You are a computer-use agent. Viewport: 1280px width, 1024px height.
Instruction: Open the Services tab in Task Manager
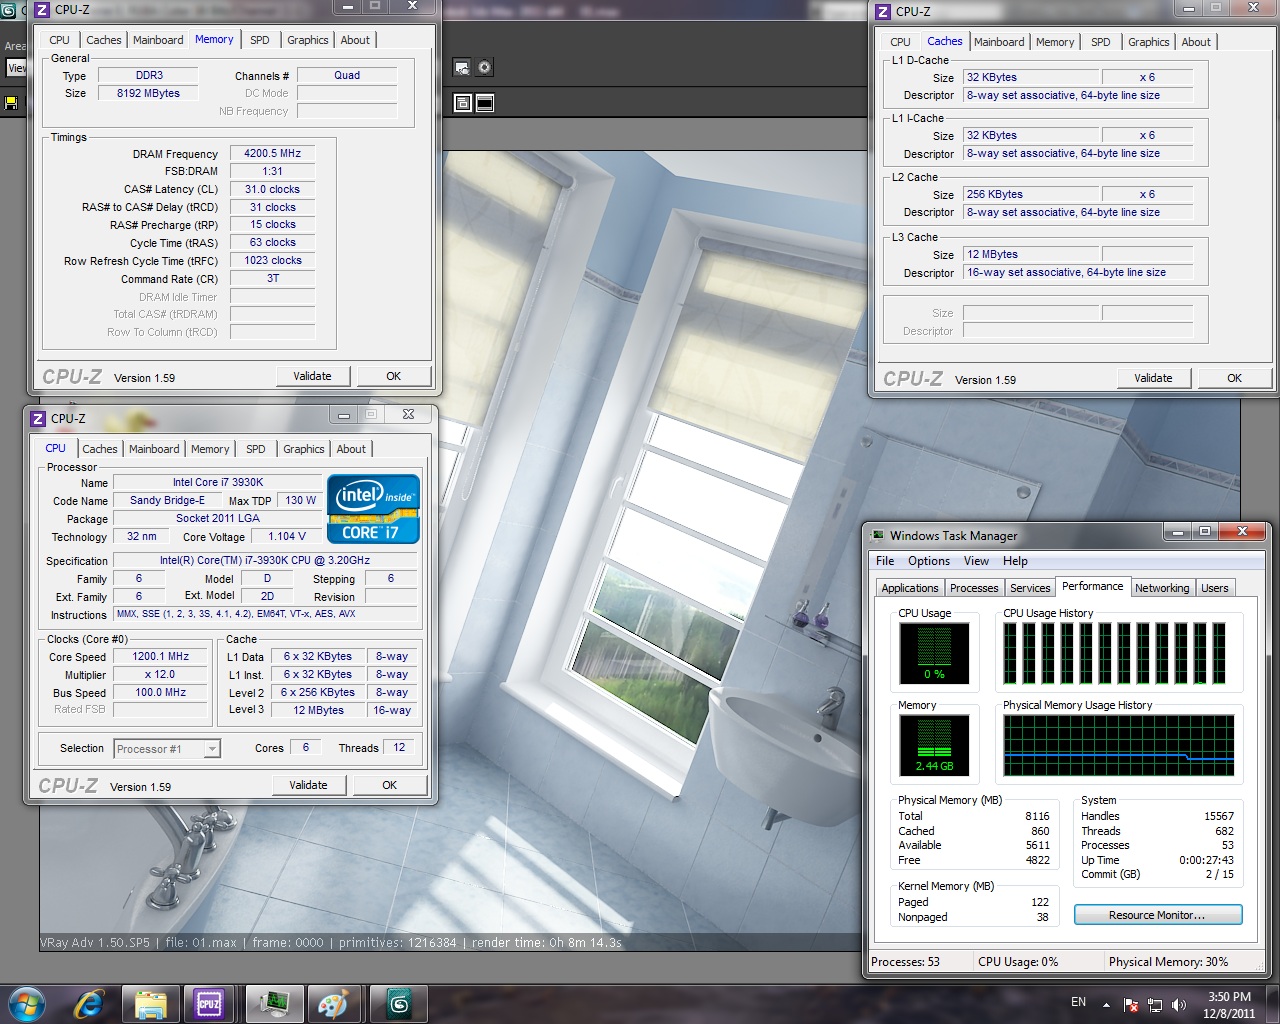coord(1030,588)
